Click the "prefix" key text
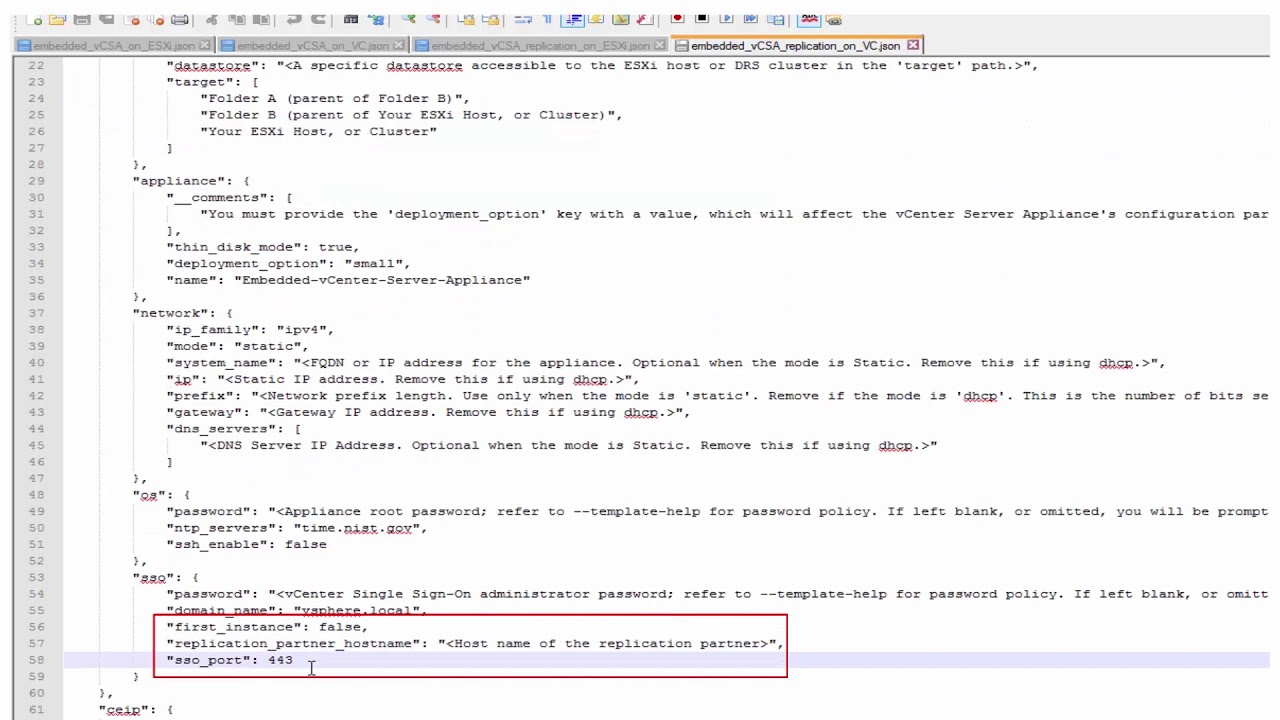This screenshot has width=1280, height=720. tap(200, 396)
